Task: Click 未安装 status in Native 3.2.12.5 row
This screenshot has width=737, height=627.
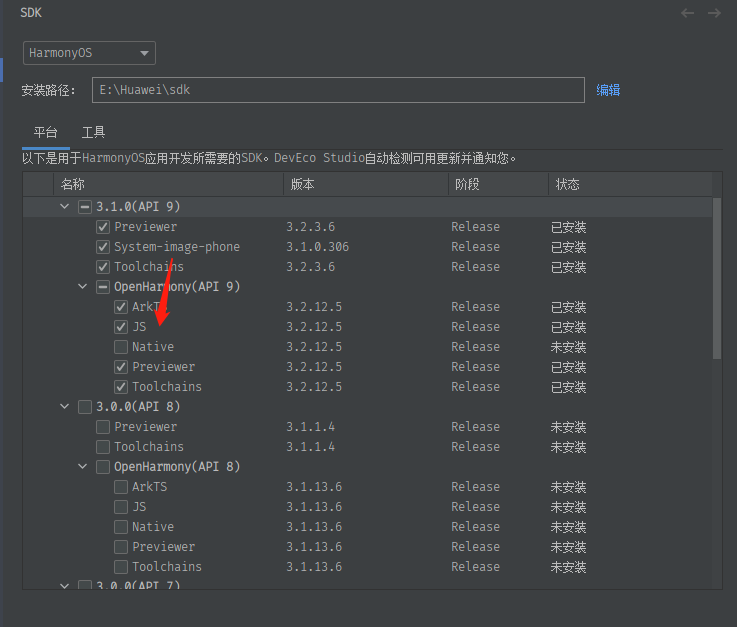Action: (568, 347)
